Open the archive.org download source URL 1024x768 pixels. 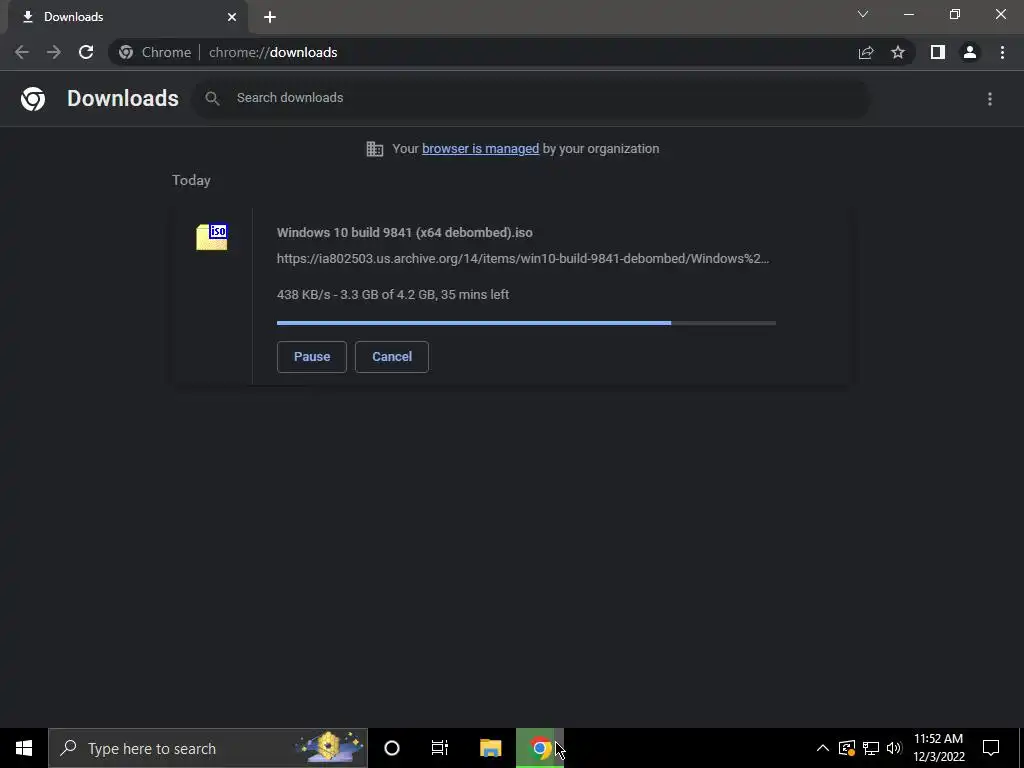tap(523, 259)
